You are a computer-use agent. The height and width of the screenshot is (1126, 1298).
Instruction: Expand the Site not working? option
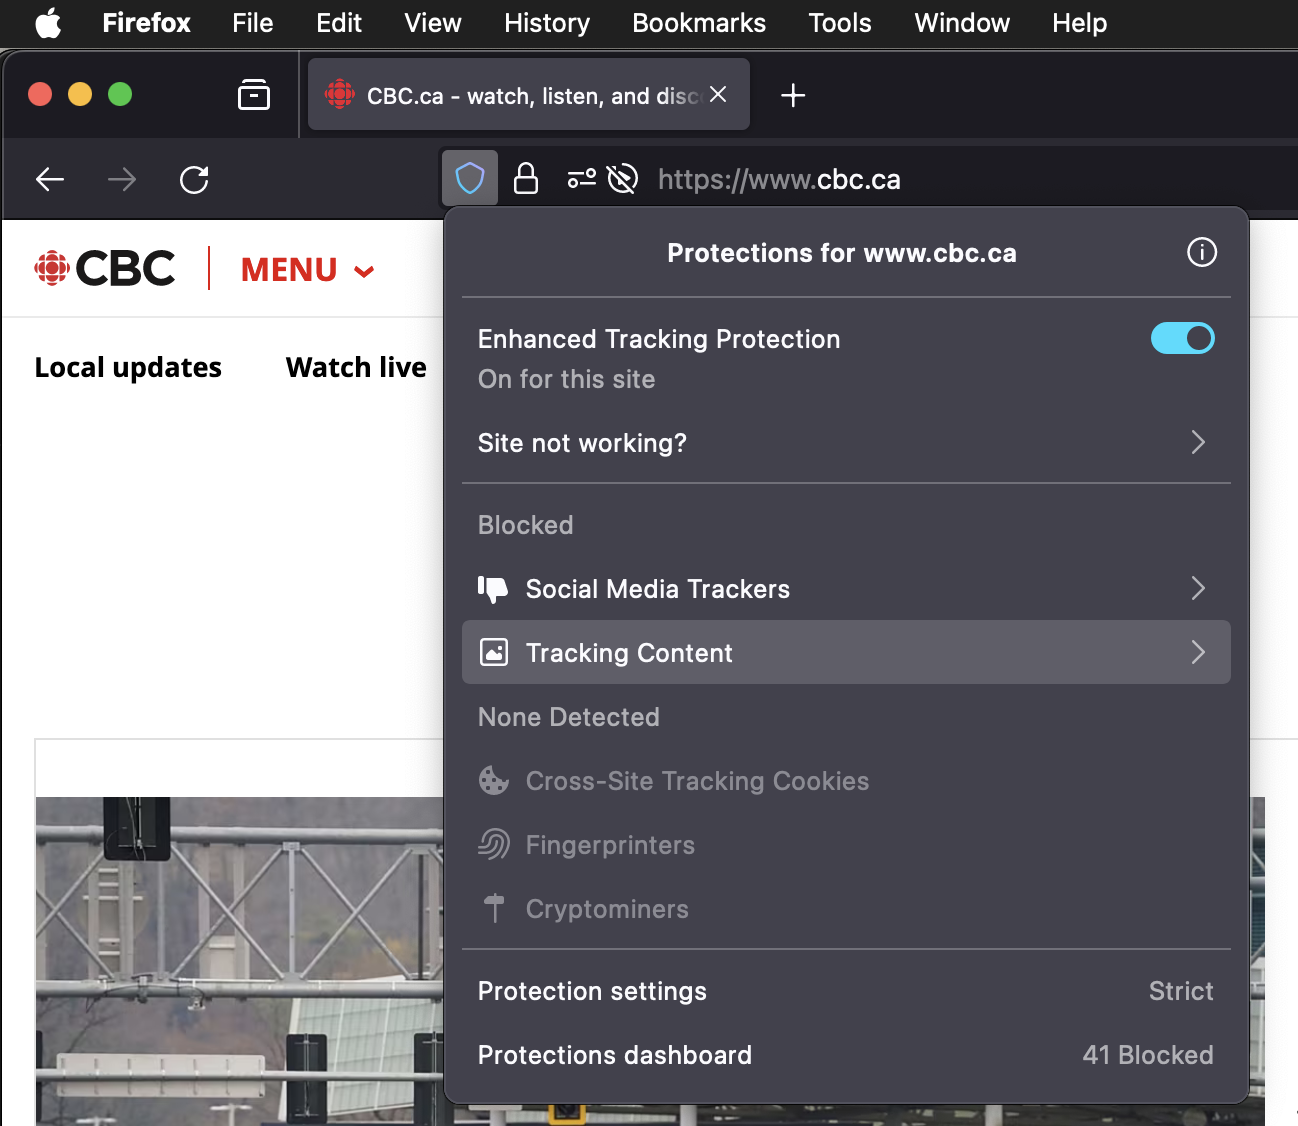pyautogui.click(x=845, y=443)
